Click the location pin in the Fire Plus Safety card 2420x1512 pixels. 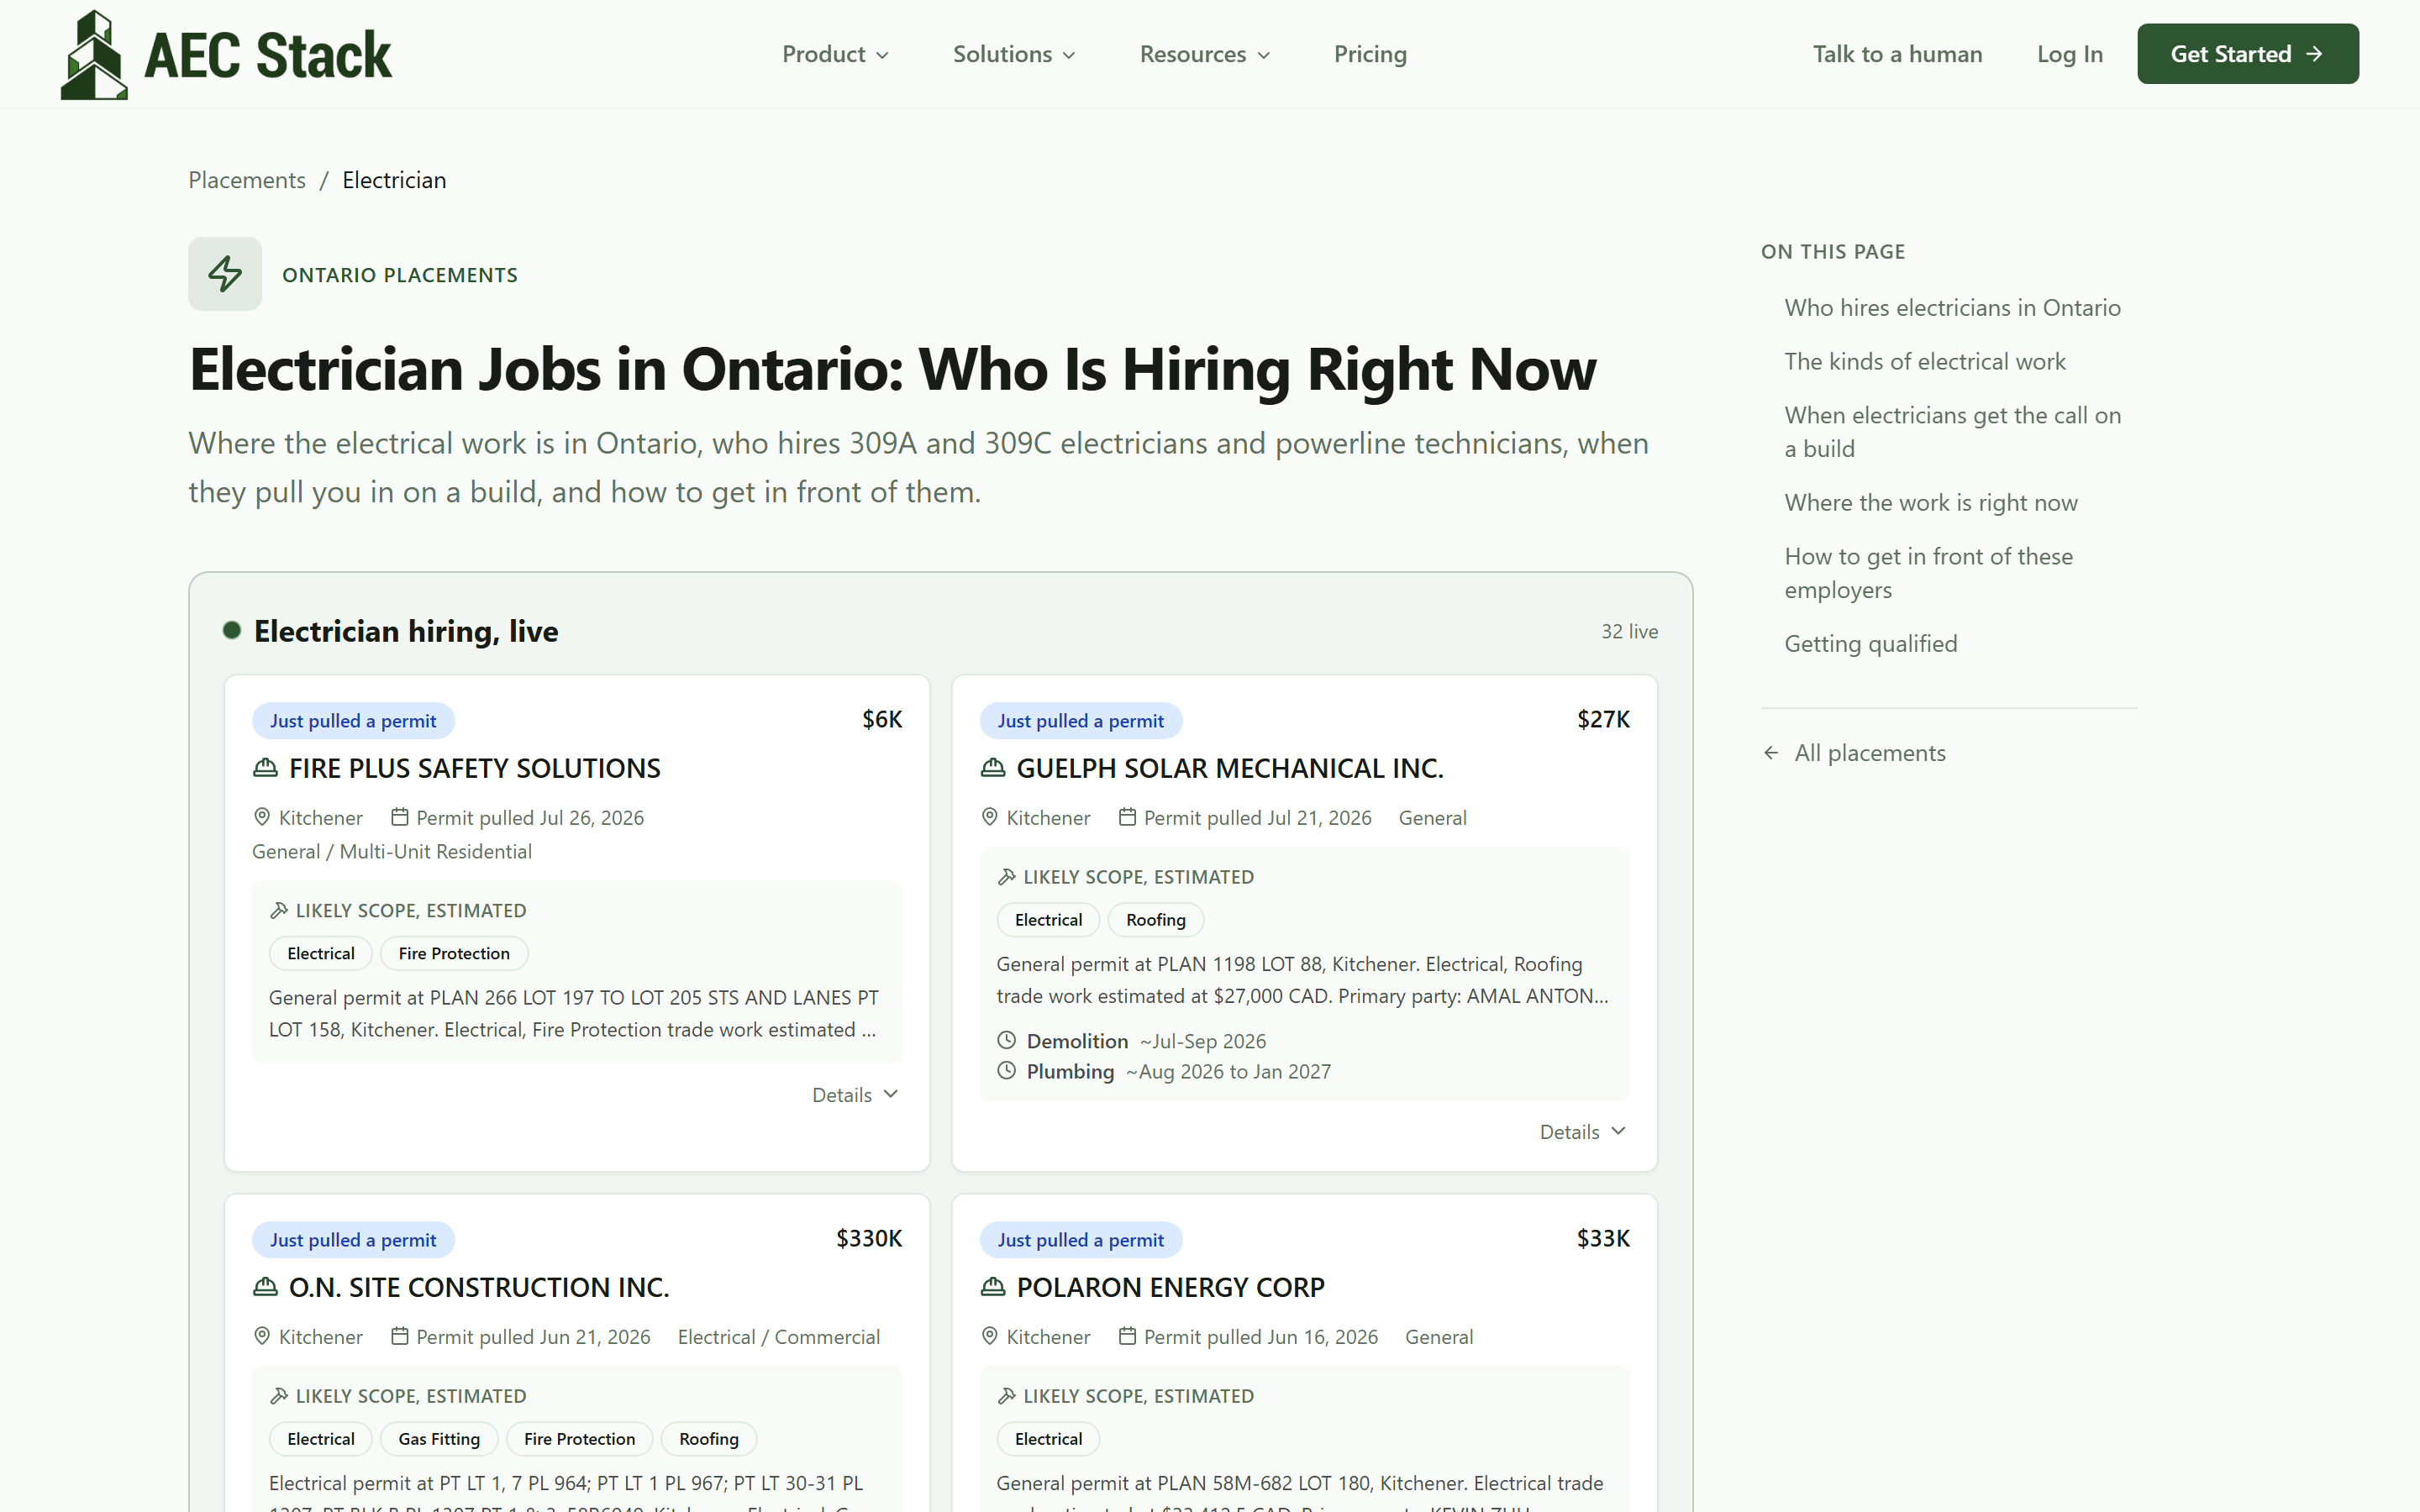(262, 817)
